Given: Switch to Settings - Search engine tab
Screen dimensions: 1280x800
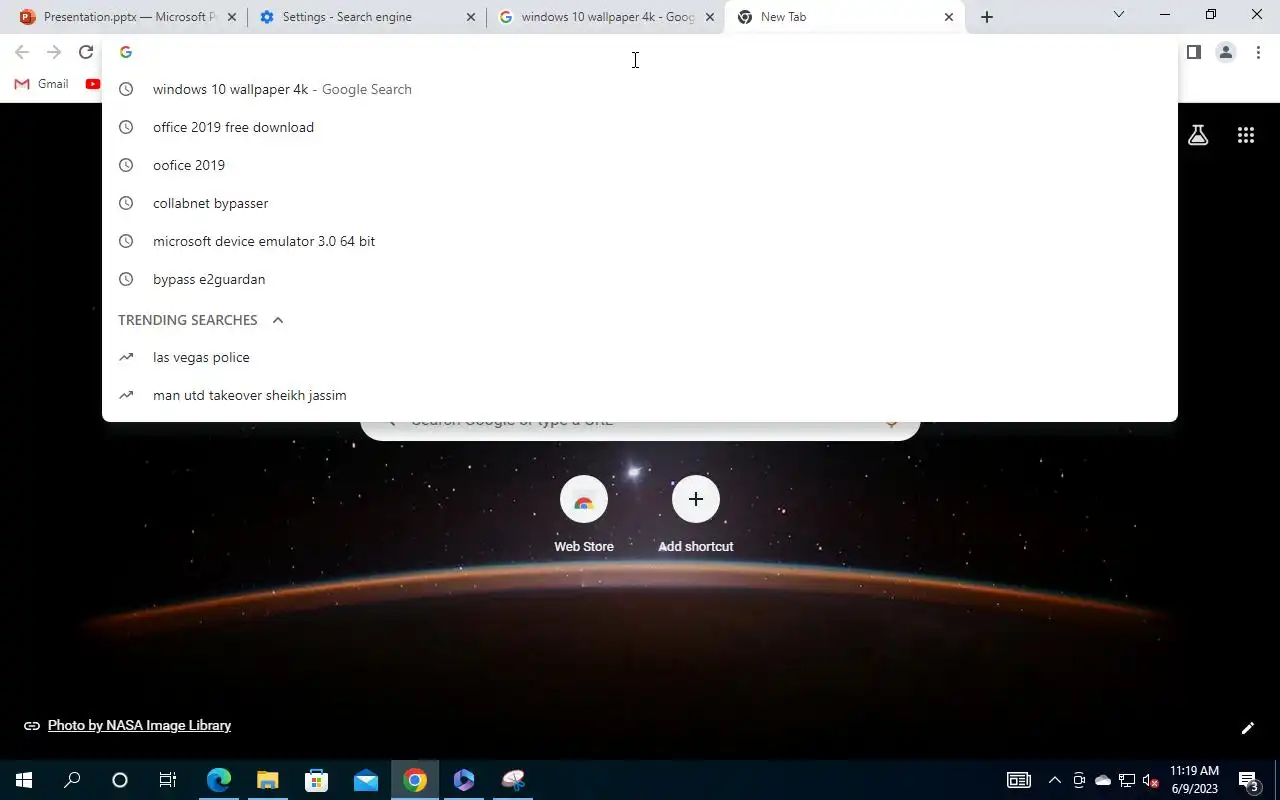Looking at the screenshot, I should [365, 17].
